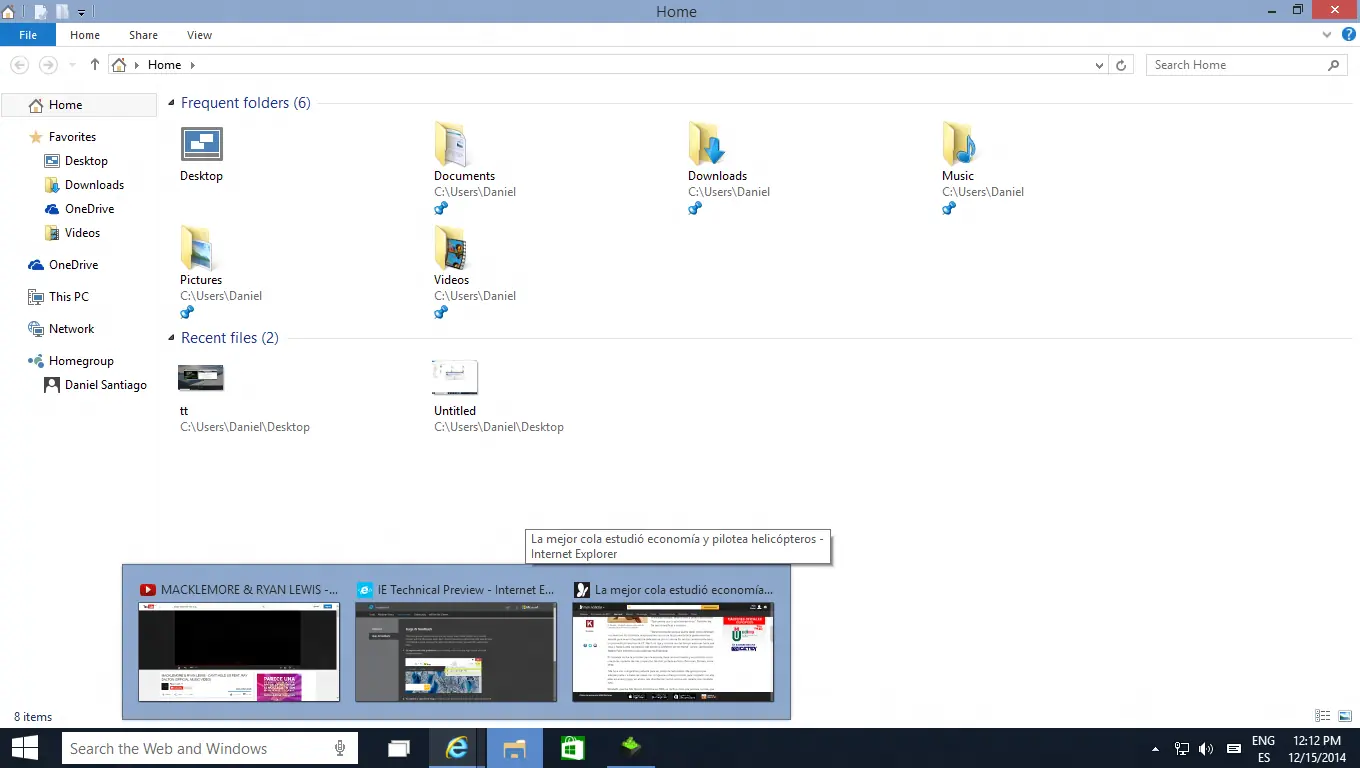1360x768 pixels.
Task: Open the File menu
Action: [x=28, y=35]
